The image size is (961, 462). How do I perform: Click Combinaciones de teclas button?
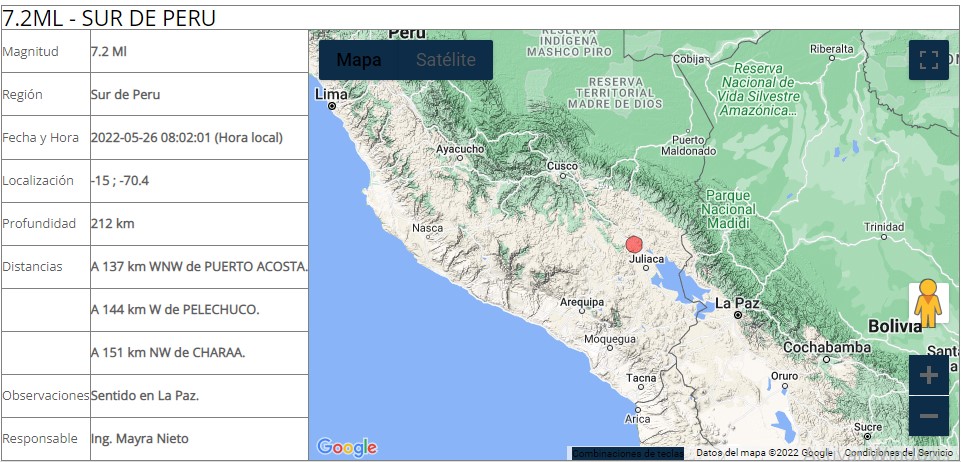627,453
